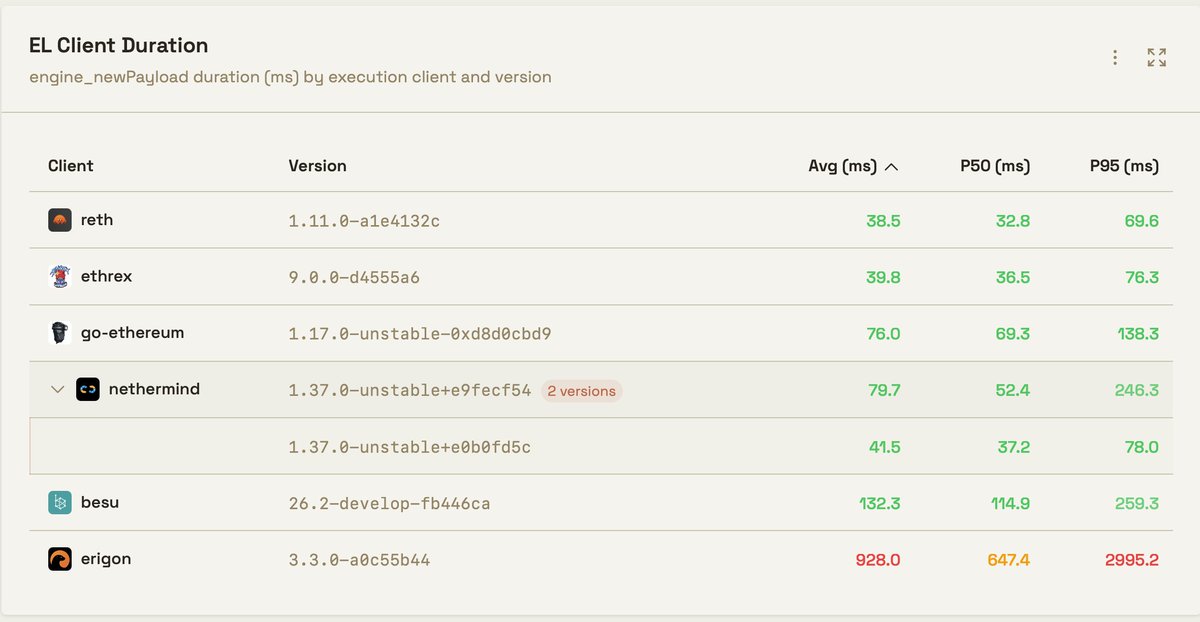Image resolution: width=1200 pixels, height=622 pixels.
Task: Select the besu client name
Action: pyautogui.click(x=100, y=502)
